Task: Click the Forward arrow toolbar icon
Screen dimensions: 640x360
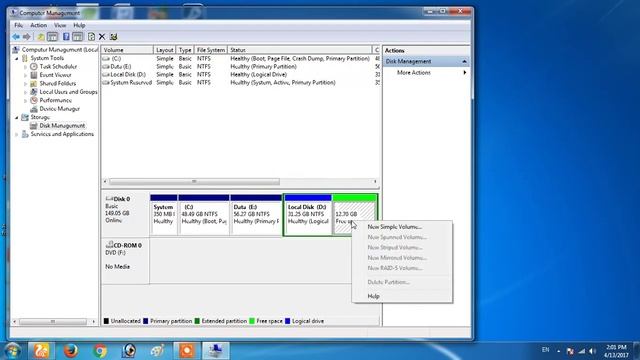Action: [27, 37]
